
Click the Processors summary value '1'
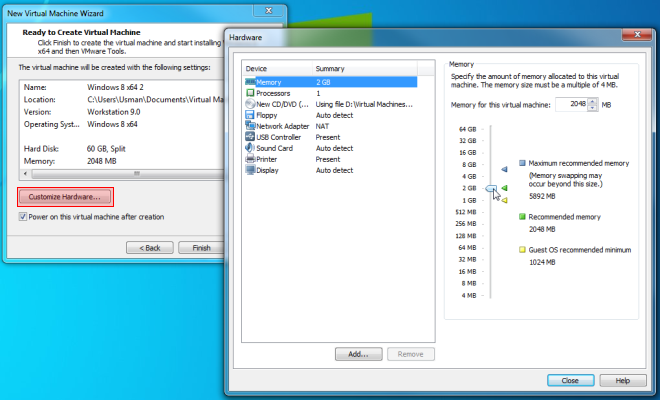[318, 93]
